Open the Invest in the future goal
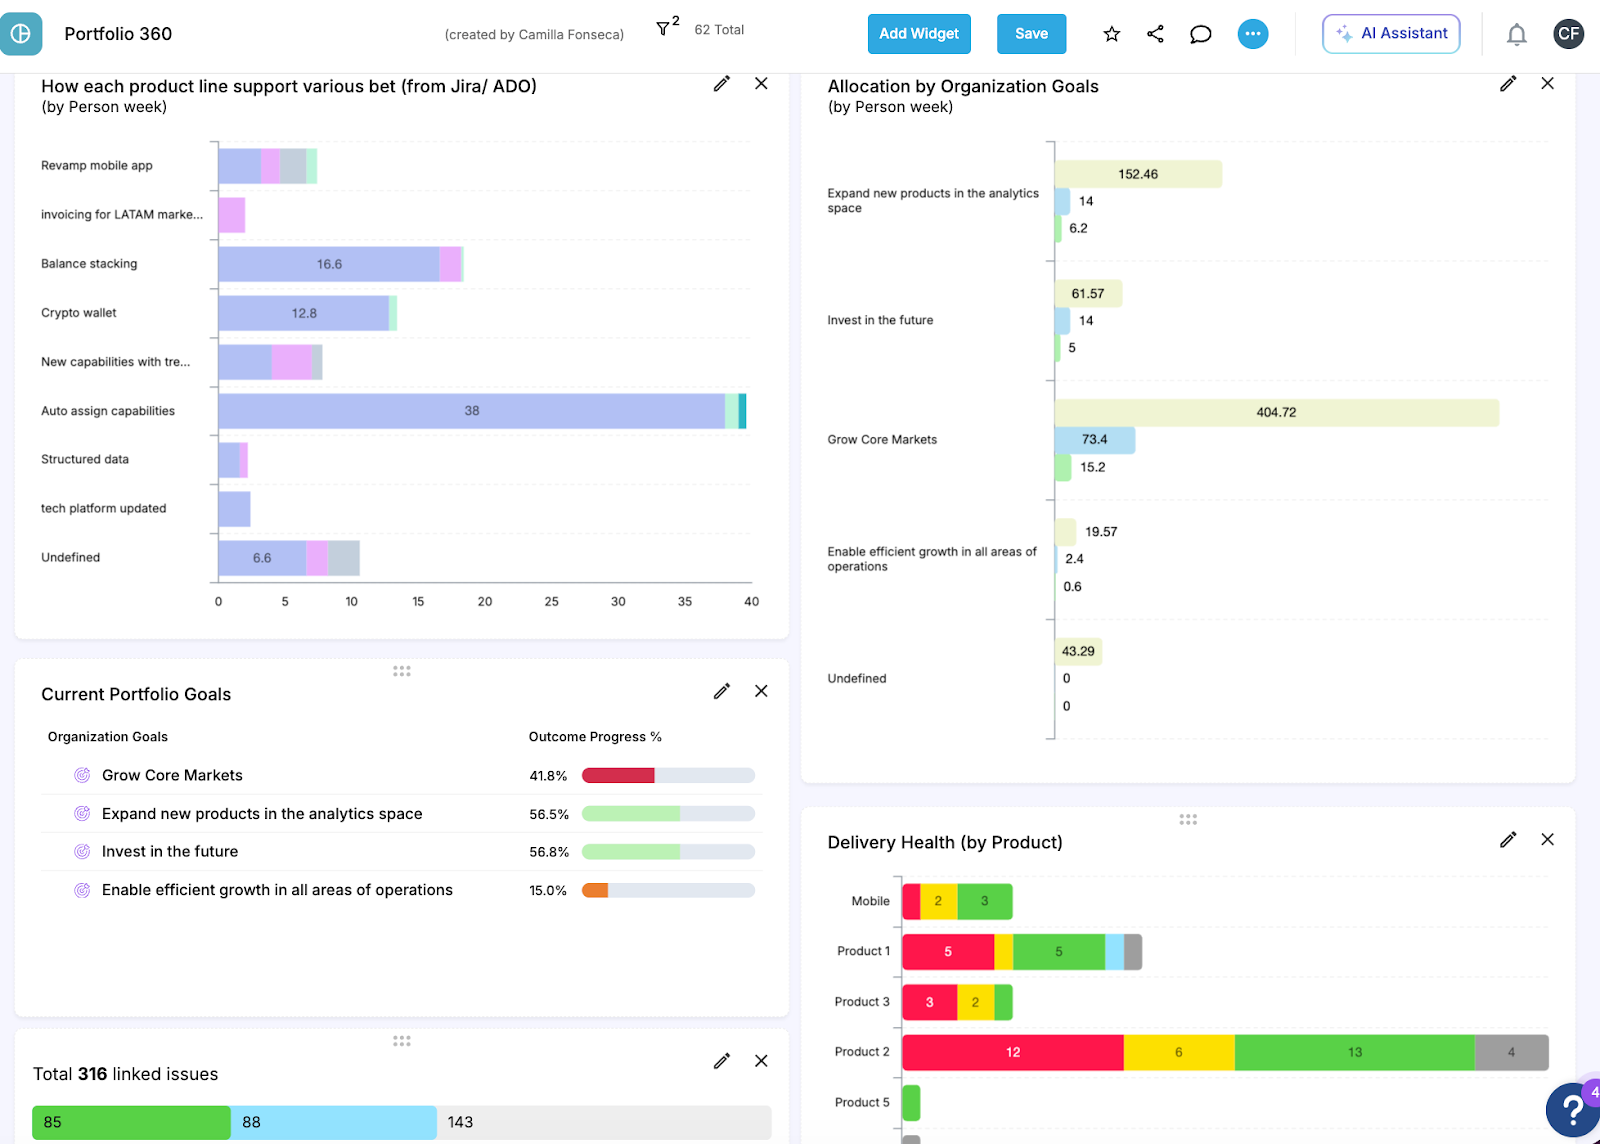The width and height of the screenshot is (1600, 1144). [x=170, y=852]
